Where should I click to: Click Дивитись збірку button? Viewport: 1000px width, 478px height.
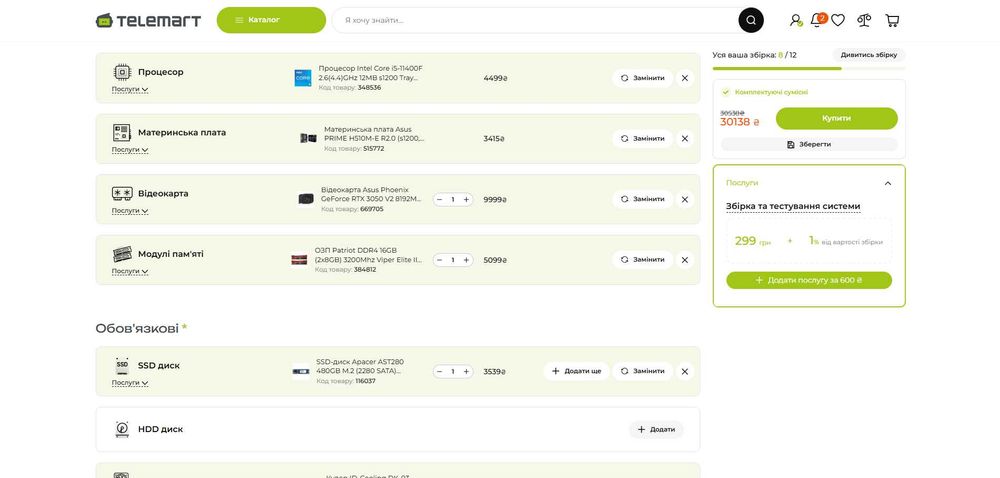(869, 55)
